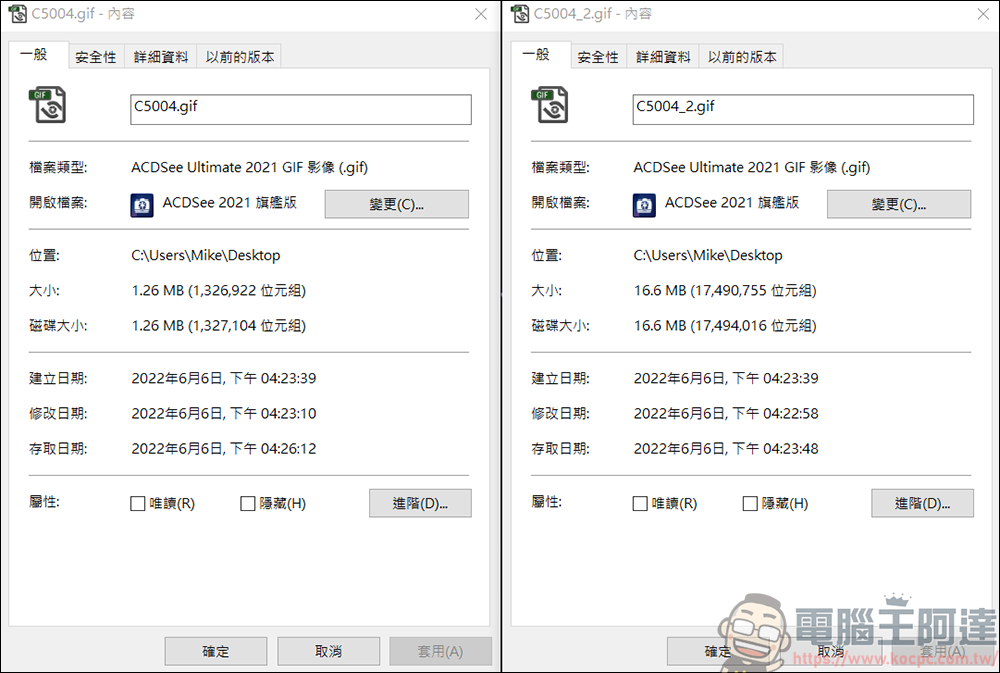Screen dimensions: 1000x673
Task: Confirm with 確定 in C5004.gif window
Action: 216,651
